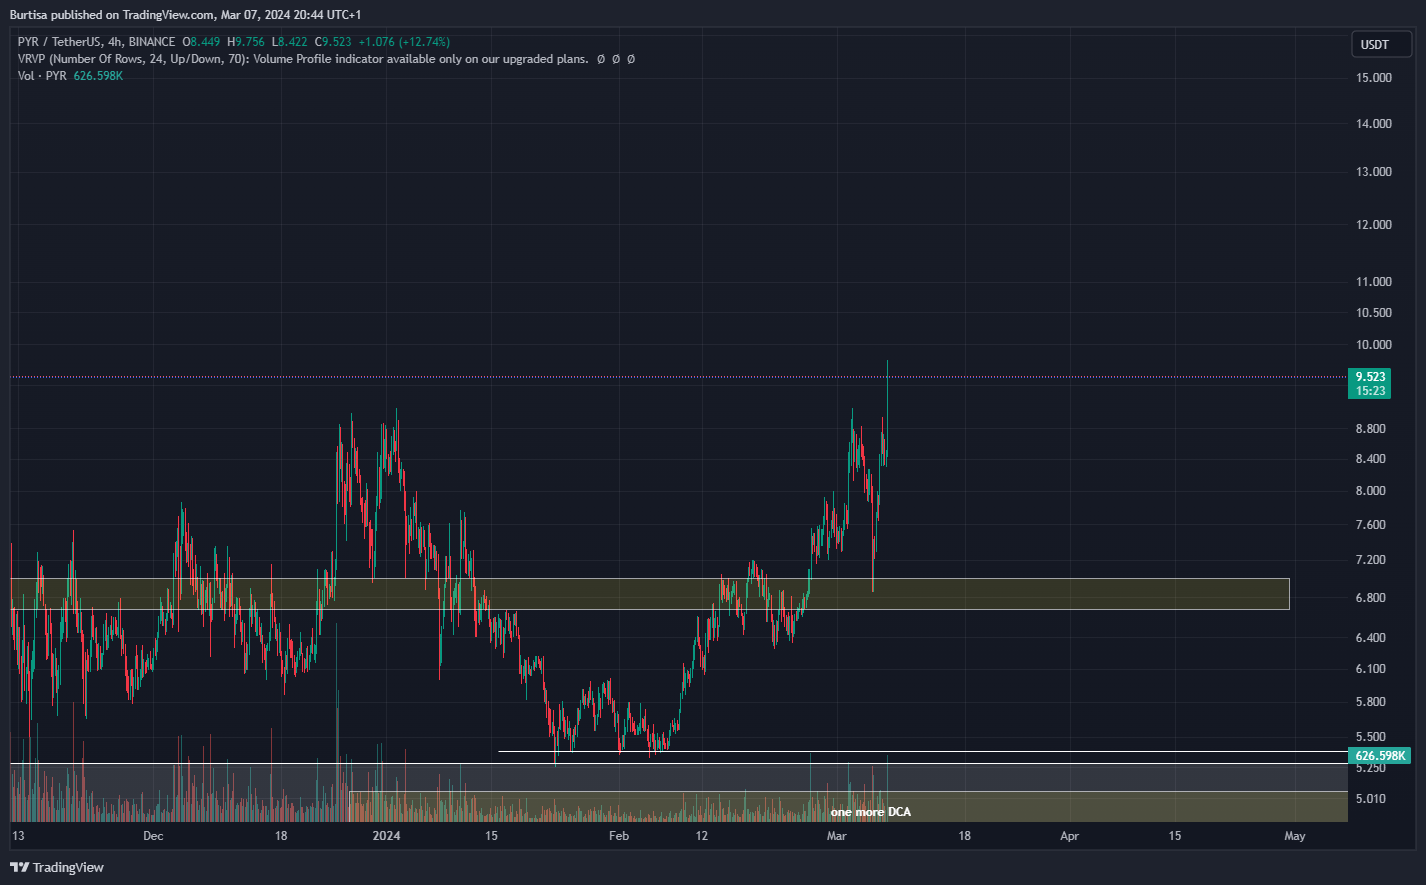Click the Feb date on time axis

click(619, 836)
